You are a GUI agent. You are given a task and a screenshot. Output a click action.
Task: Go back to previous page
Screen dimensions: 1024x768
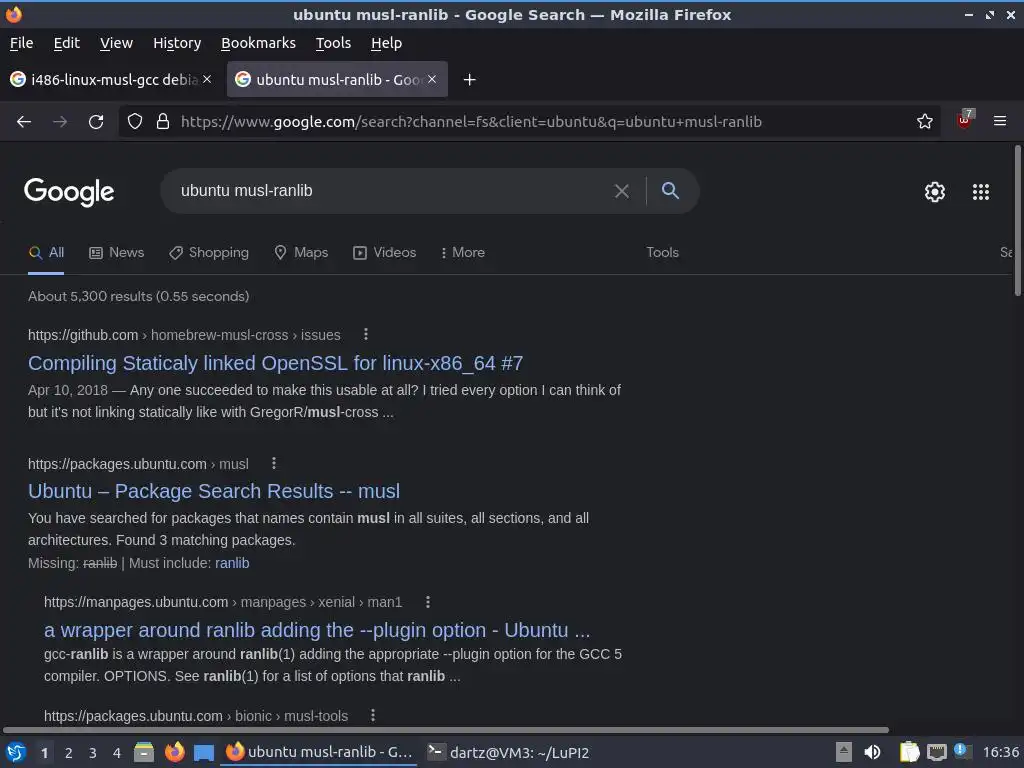tap(24, 121)
